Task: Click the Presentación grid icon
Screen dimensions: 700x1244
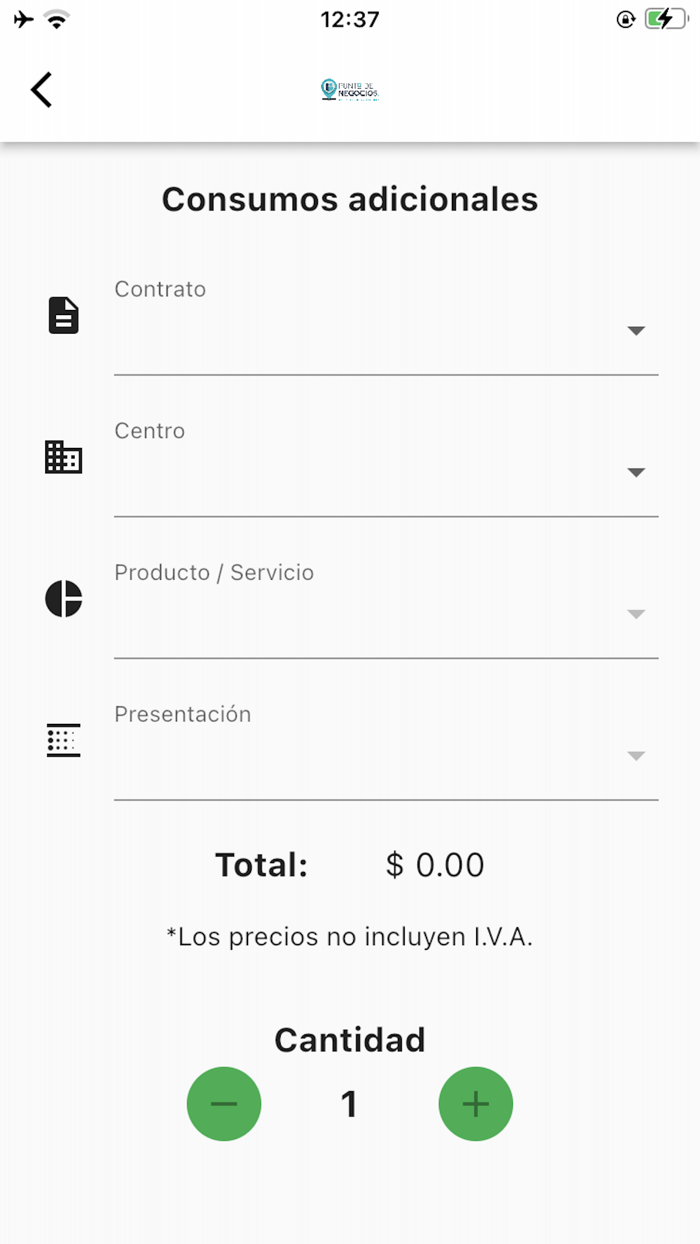Action: tap(62, 740)
